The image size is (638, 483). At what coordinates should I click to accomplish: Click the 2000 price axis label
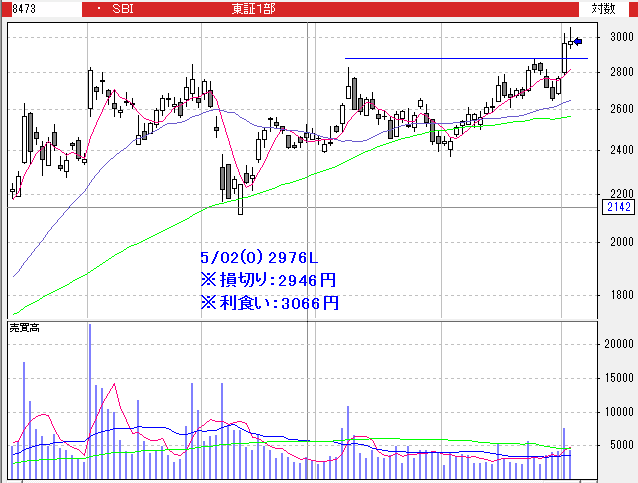[620, 242]
